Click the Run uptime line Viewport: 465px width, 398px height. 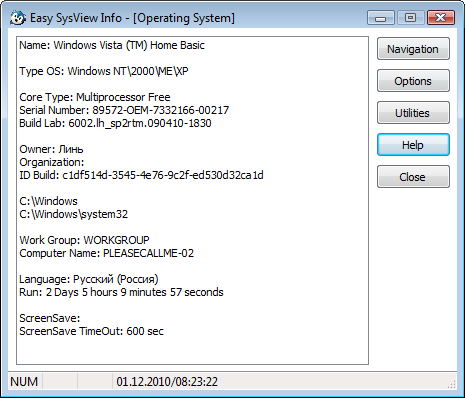[x=121, y=292]
